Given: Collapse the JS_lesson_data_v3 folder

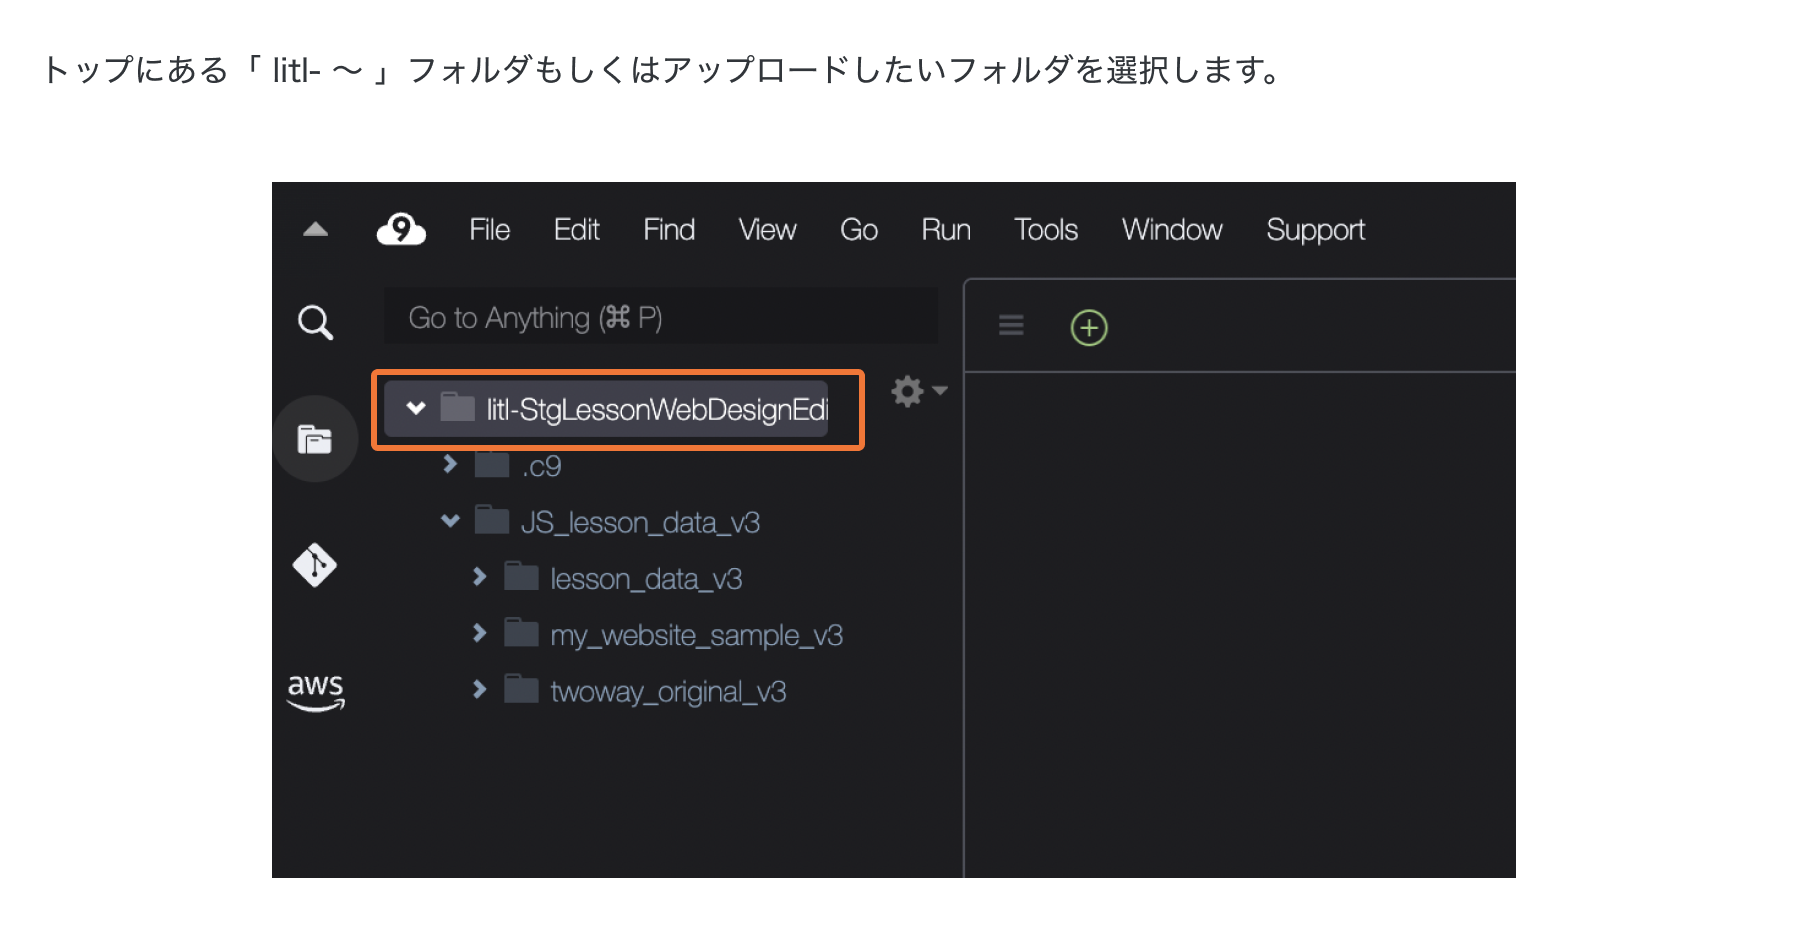Looking at the screenshot, I should [450, 521].
